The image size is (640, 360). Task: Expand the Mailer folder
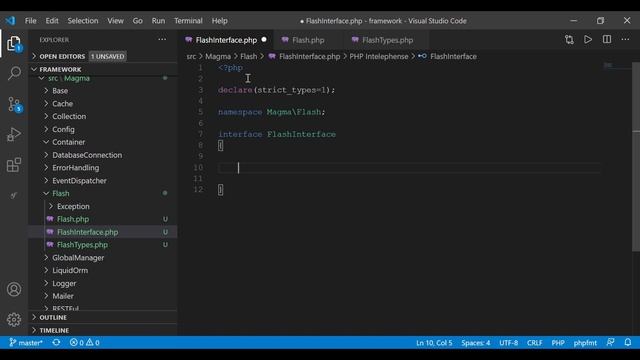click(x=102, y=296)
